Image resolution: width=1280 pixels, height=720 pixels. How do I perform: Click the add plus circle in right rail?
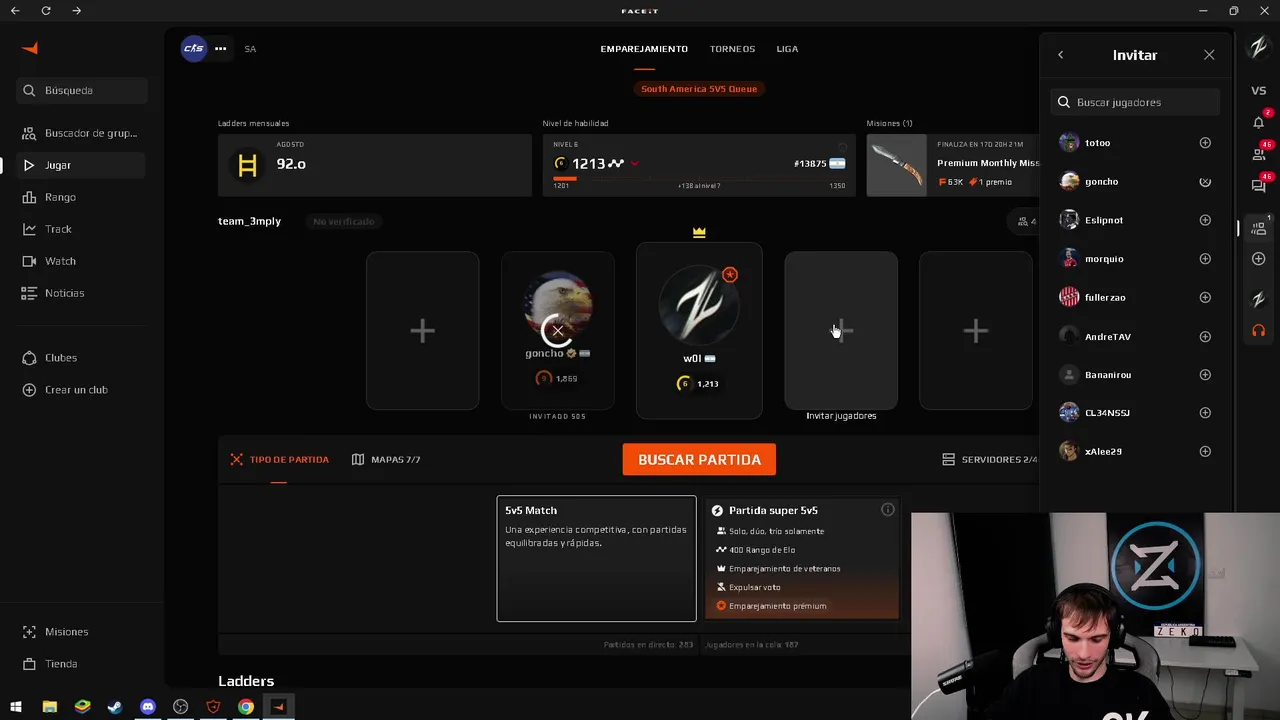[1259, 259]
